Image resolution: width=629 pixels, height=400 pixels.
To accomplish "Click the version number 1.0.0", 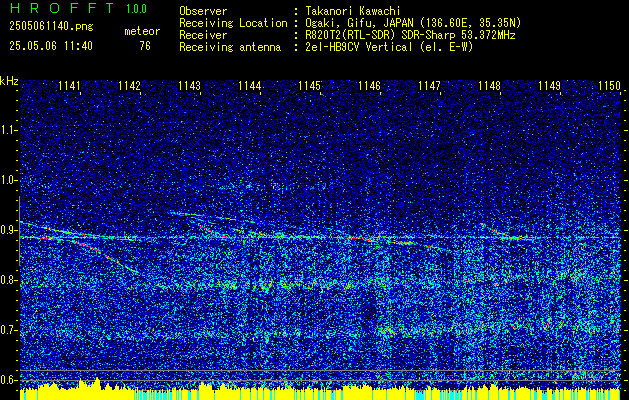I will (136, 9).
